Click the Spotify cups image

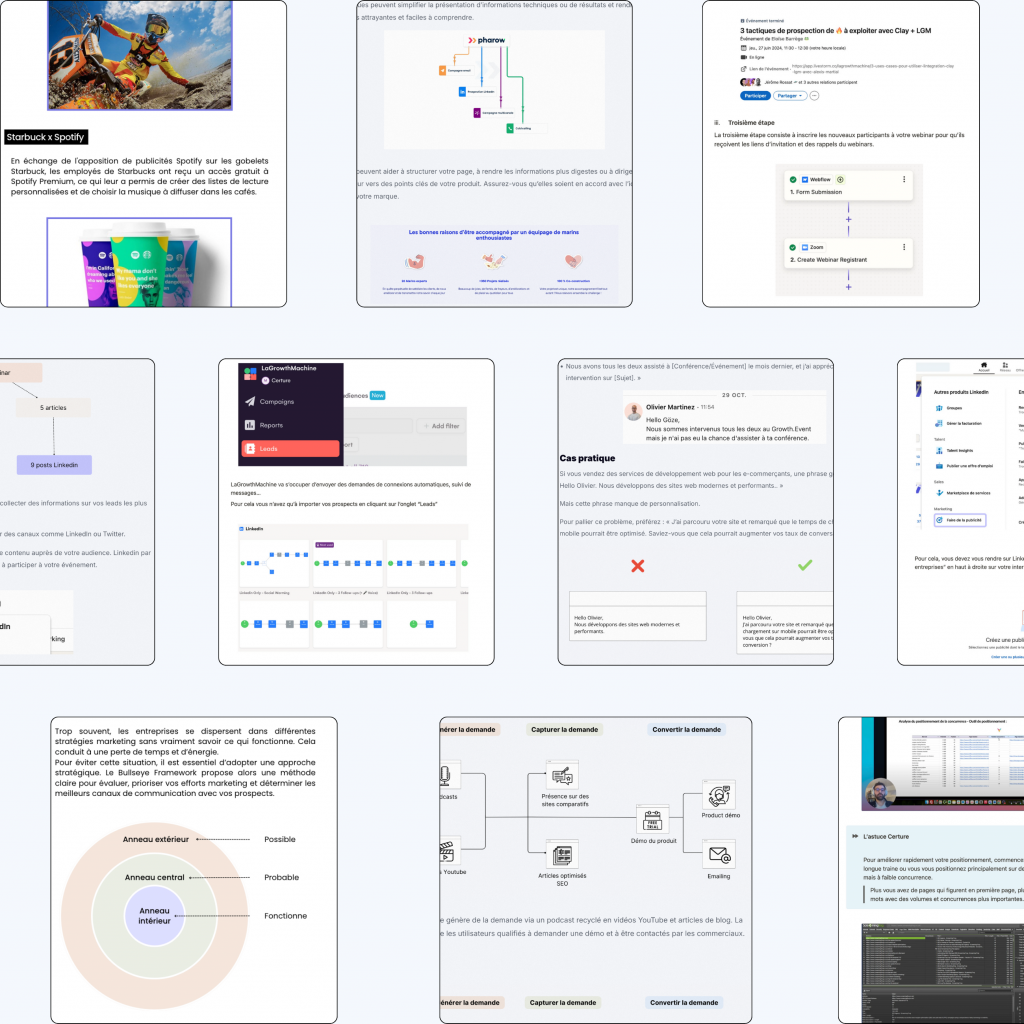139,262
